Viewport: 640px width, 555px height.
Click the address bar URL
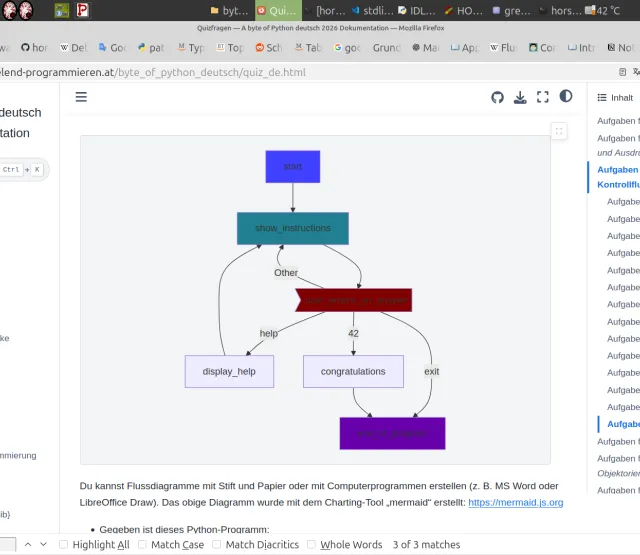(x=153, y=72)
